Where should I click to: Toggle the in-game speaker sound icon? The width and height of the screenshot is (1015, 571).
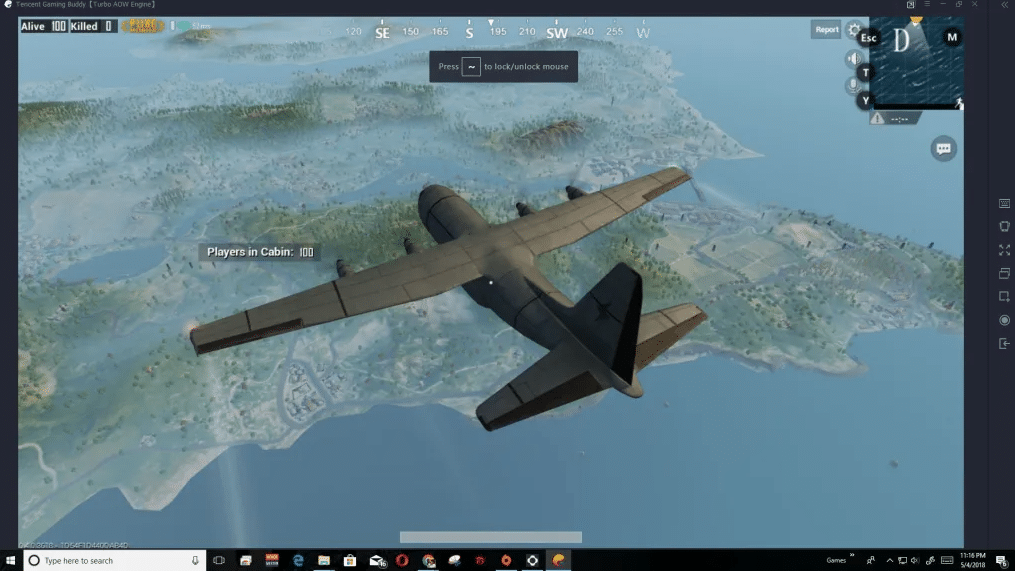854,59
